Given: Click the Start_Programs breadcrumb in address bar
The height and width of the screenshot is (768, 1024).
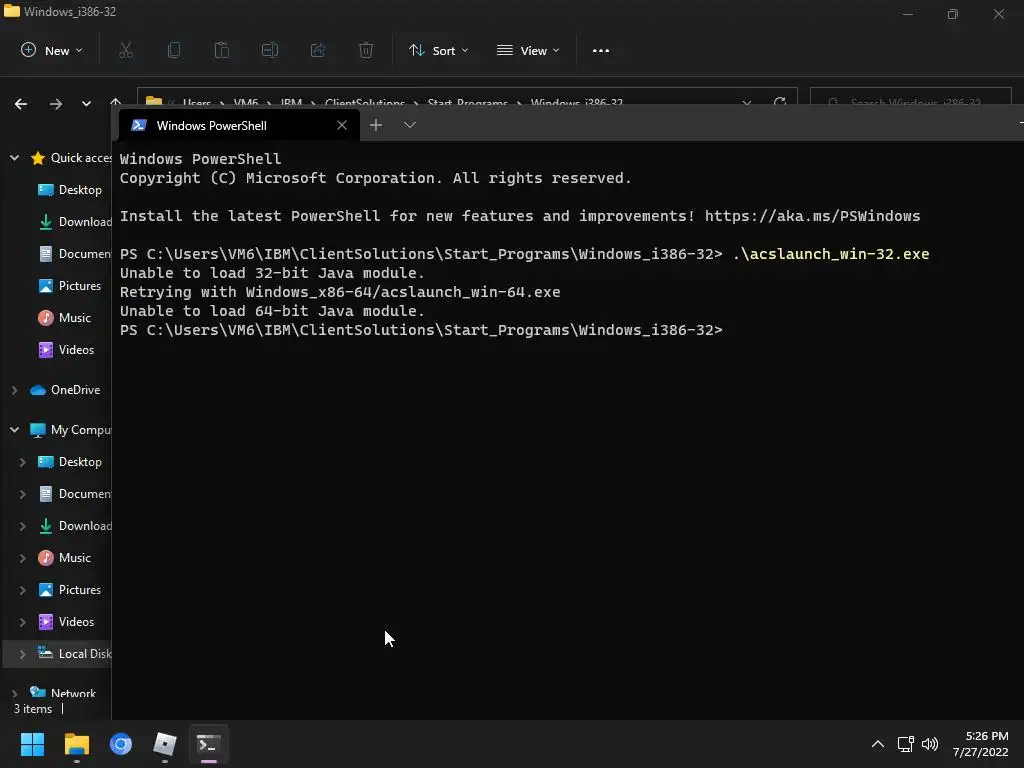Looking at the screenshot, I should [x=468, y=103].
